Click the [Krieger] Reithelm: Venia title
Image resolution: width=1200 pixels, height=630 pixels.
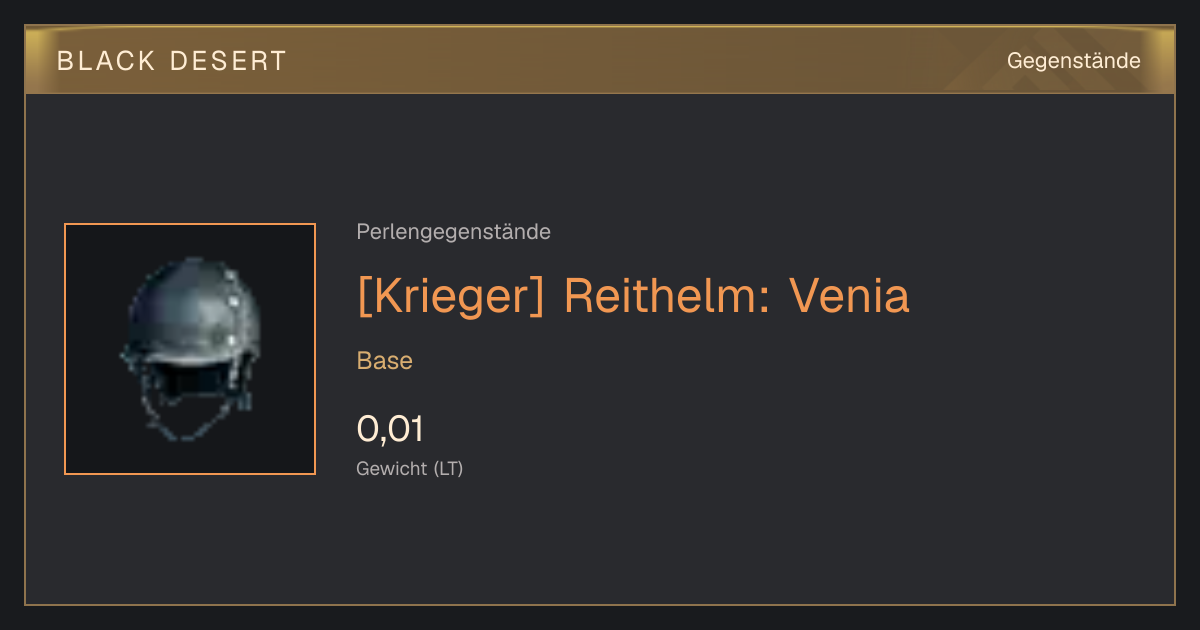(x=633, y=296)
